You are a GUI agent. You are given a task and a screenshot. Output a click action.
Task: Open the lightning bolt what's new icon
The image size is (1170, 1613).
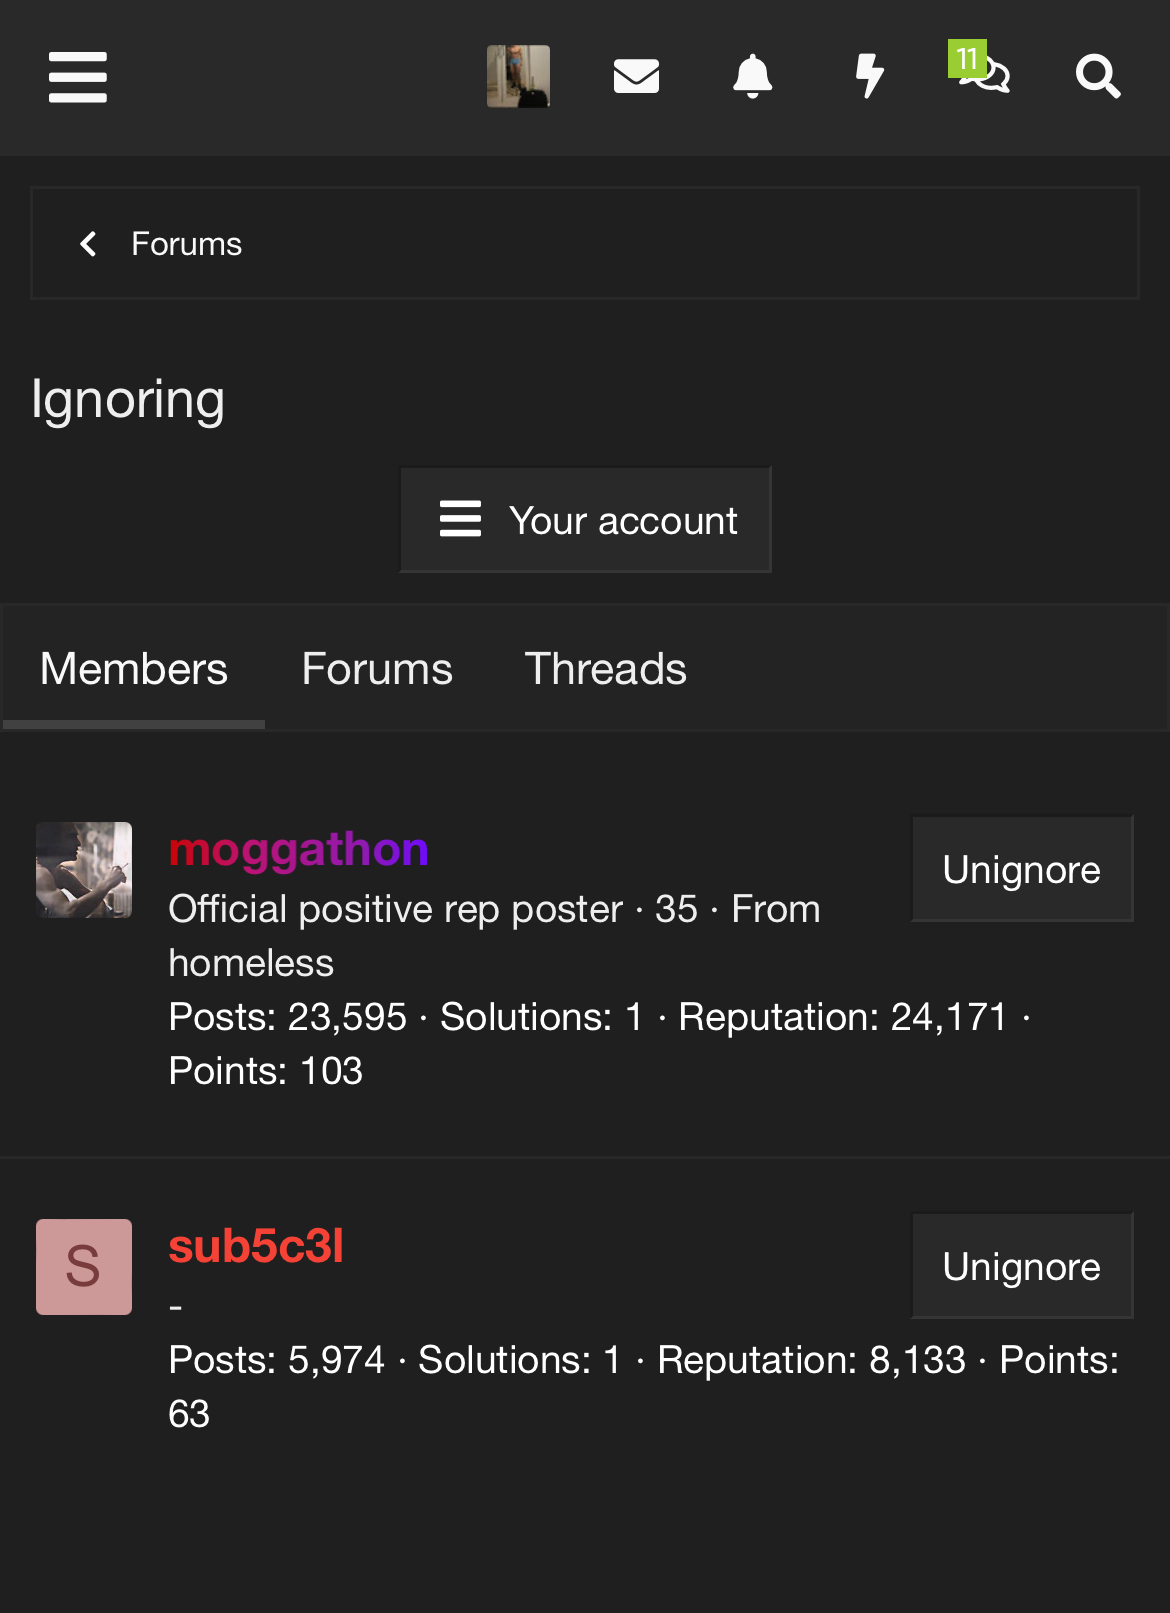click(870, 76)
